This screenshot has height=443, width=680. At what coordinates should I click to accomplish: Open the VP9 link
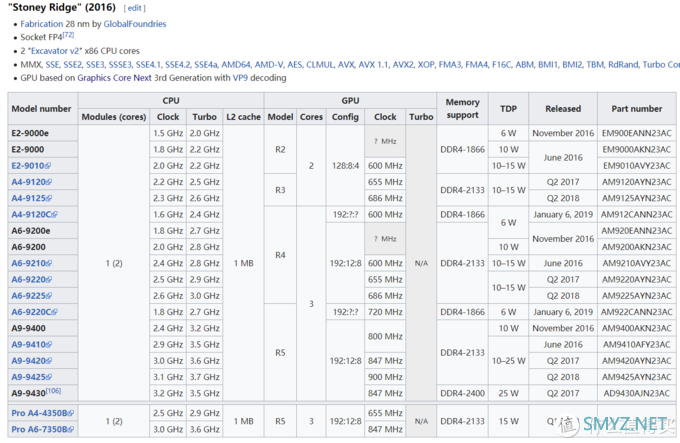point(240,78)
